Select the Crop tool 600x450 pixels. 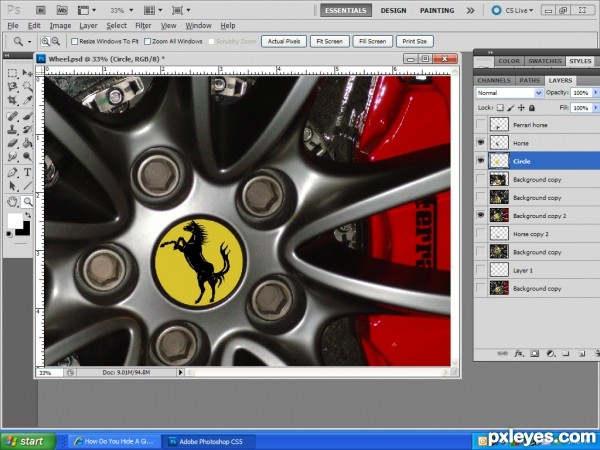12,100
